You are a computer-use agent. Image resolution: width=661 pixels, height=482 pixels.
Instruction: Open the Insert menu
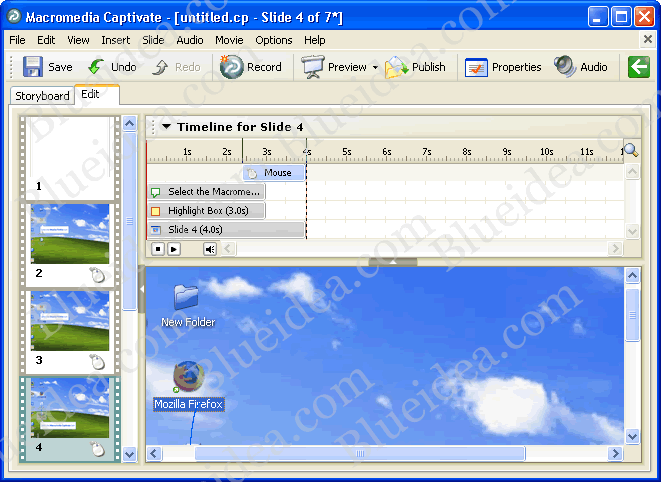pos(116,40)
